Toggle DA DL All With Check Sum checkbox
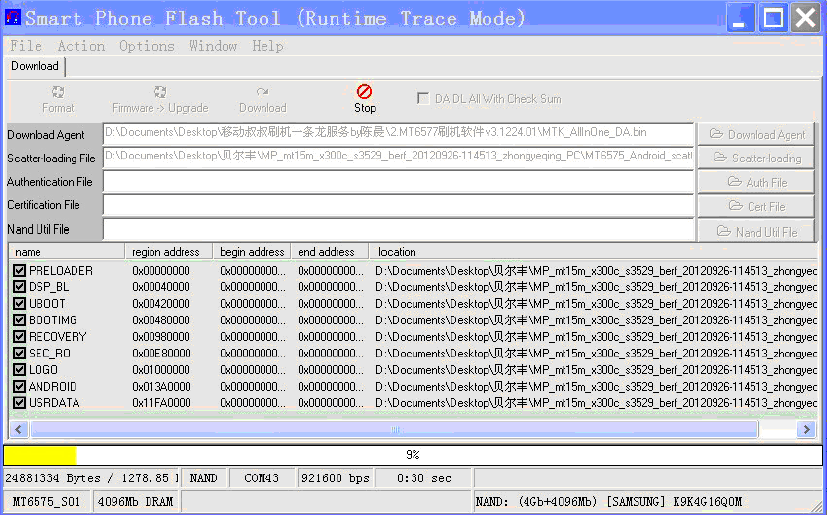This screenshot has height=515, width=827. pos(422,98)
